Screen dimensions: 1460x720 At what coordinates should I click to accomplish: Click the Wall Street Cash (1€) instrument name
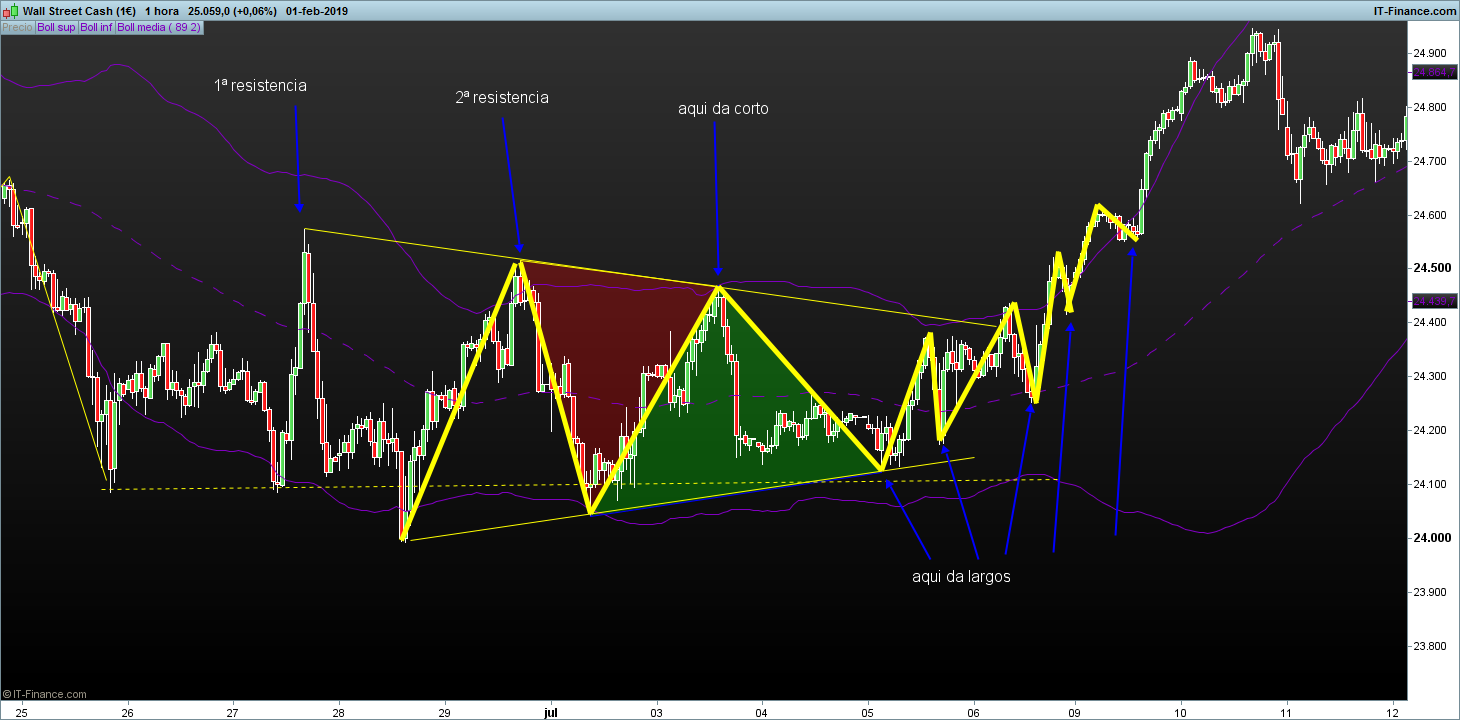tap(79, 10)
